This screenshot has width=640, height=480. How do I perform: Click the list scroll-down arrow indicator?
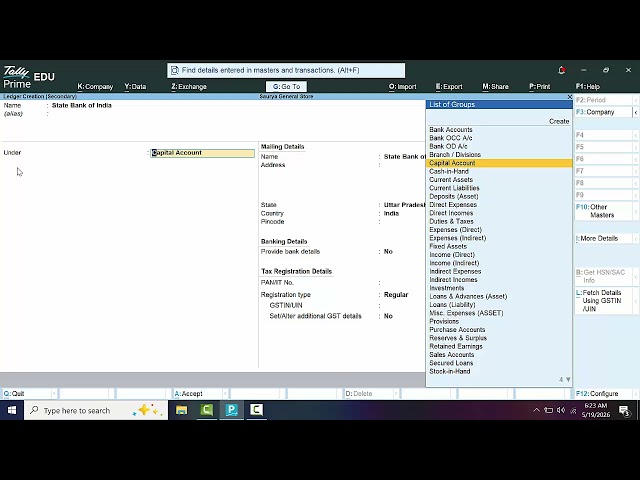[568, 380]
